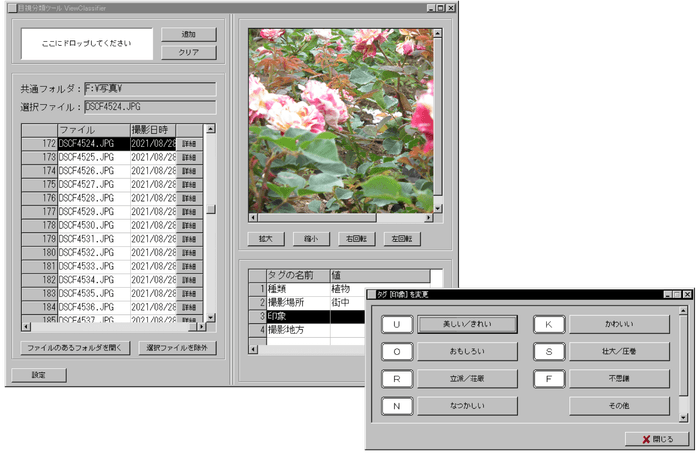Screen dimensions: 700x454
Task: Choose なつかしい in tag dialog
Action: (467, 406)
